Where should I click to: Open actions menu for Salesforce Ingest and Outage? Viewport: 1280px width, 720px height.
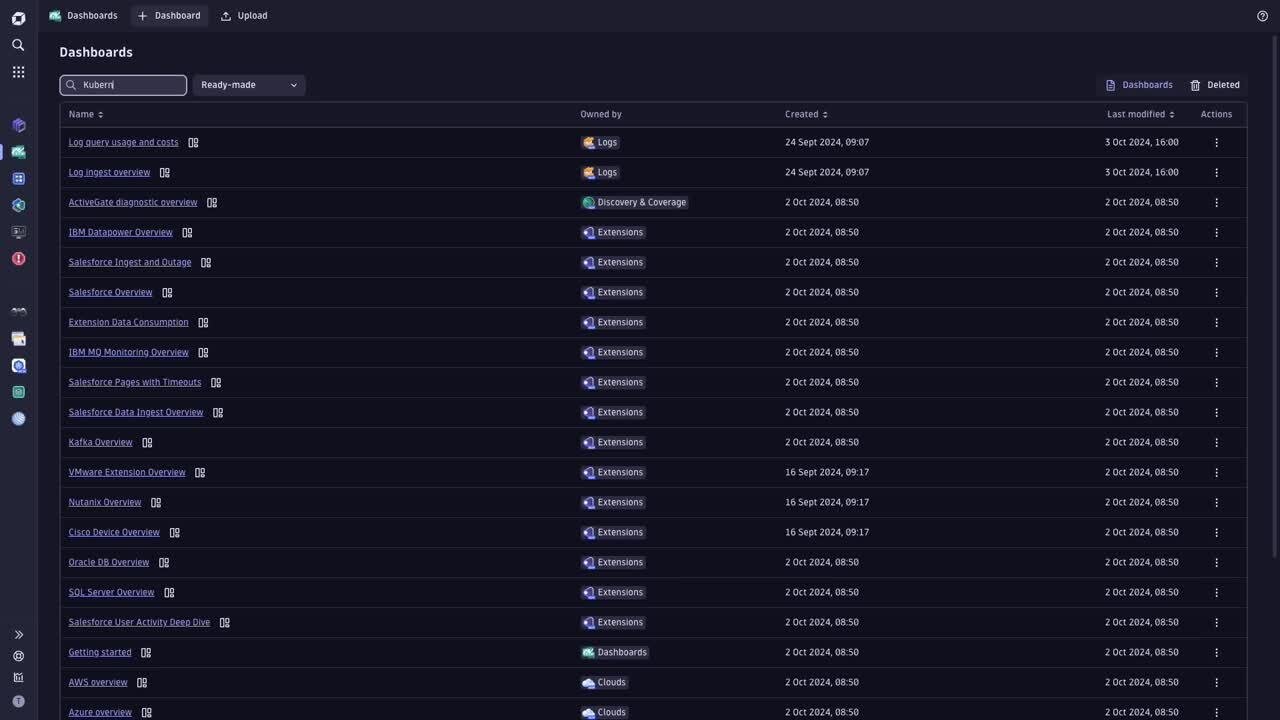1216,263
